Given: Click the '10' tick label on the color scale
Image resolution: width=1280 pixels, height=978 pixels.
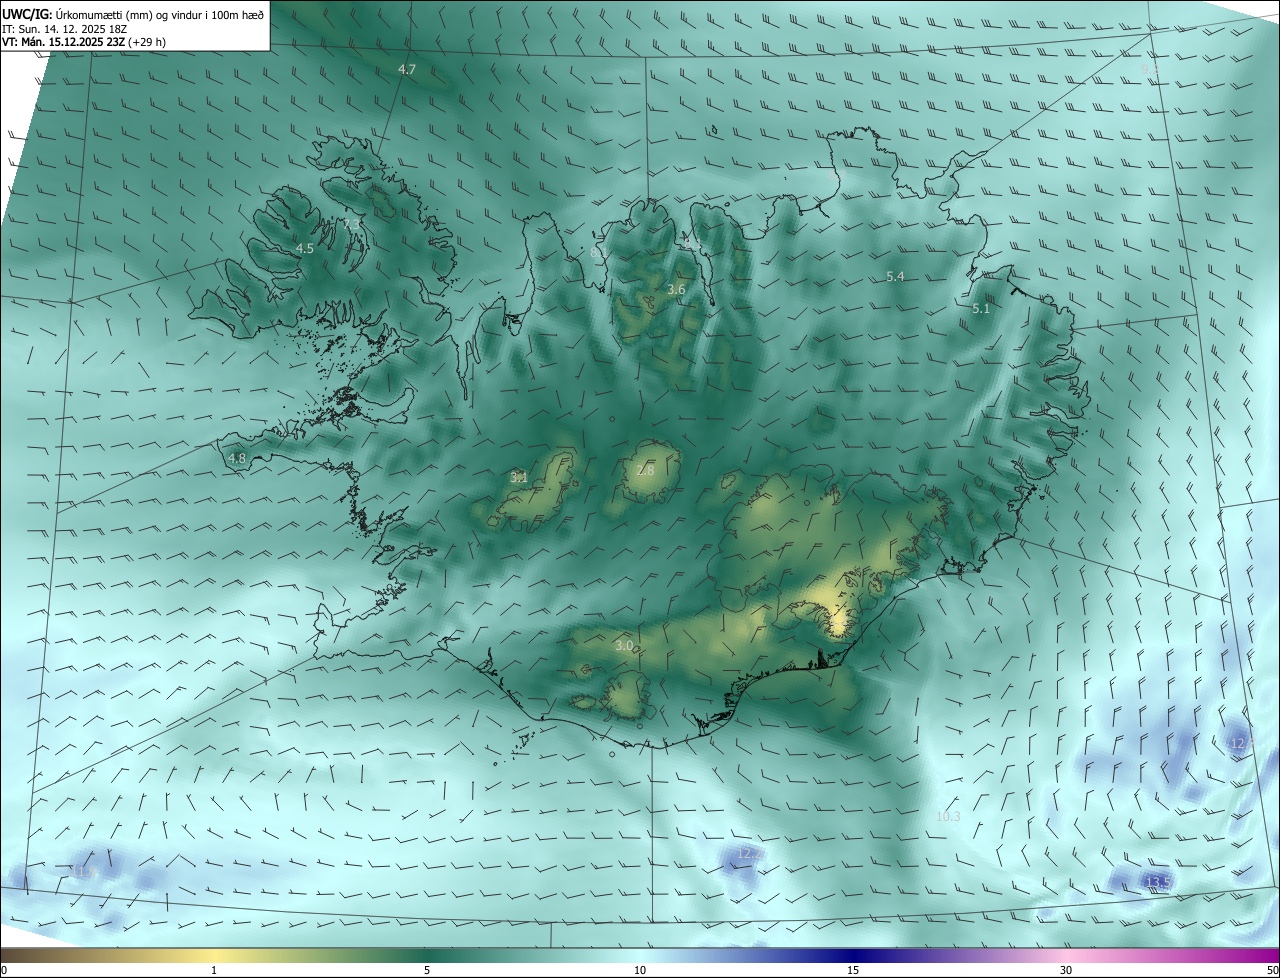Looking at the screenshot, I should tap(640, 970).
